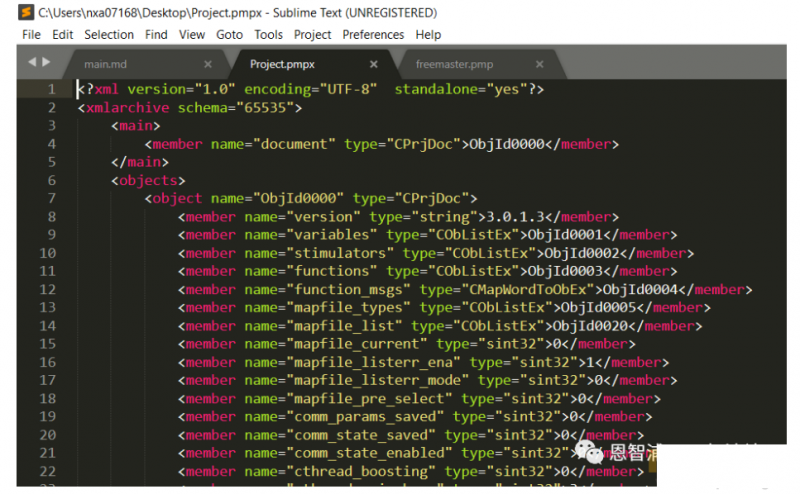This screenshot has width=800, height=494.
Task: Open the Find menu
Action: tap(156, 34)
